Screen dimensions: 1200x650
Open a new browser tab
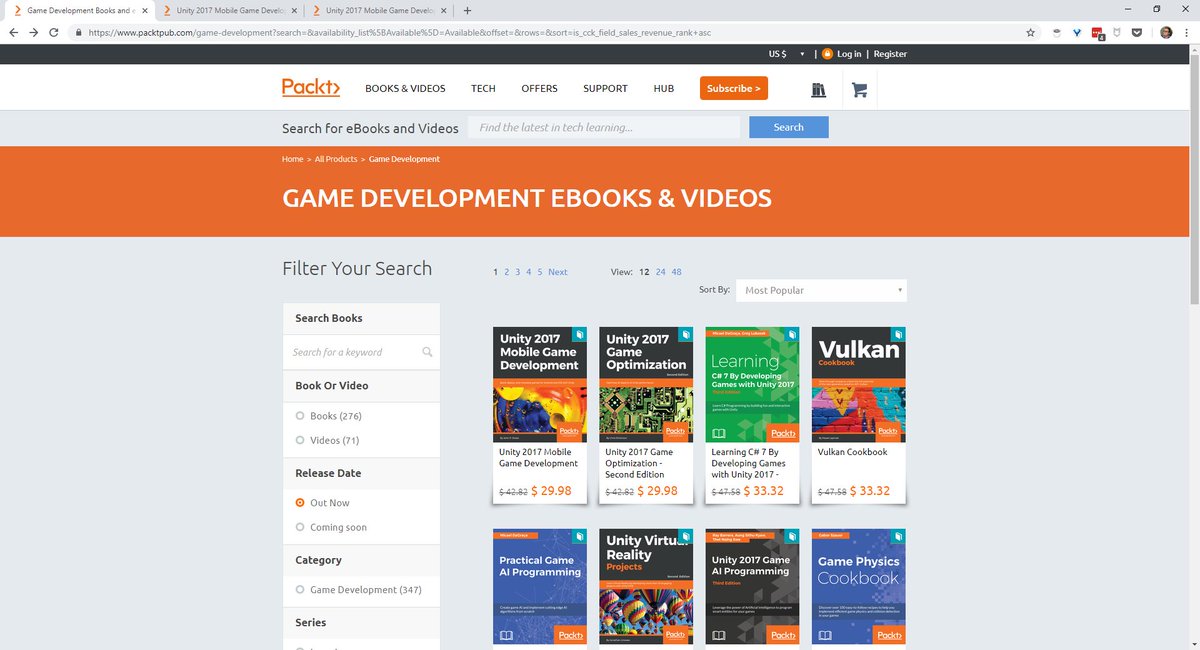click(x=468, y=10)
